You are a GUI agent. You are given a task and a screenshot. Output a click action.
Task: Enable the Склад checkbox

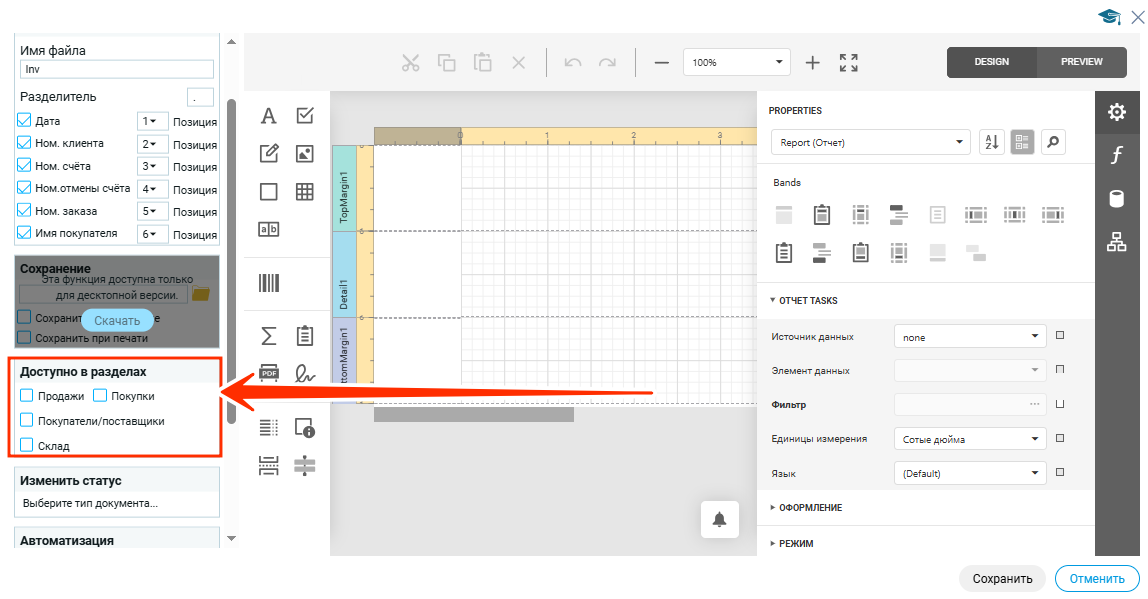tap(27, 445)
